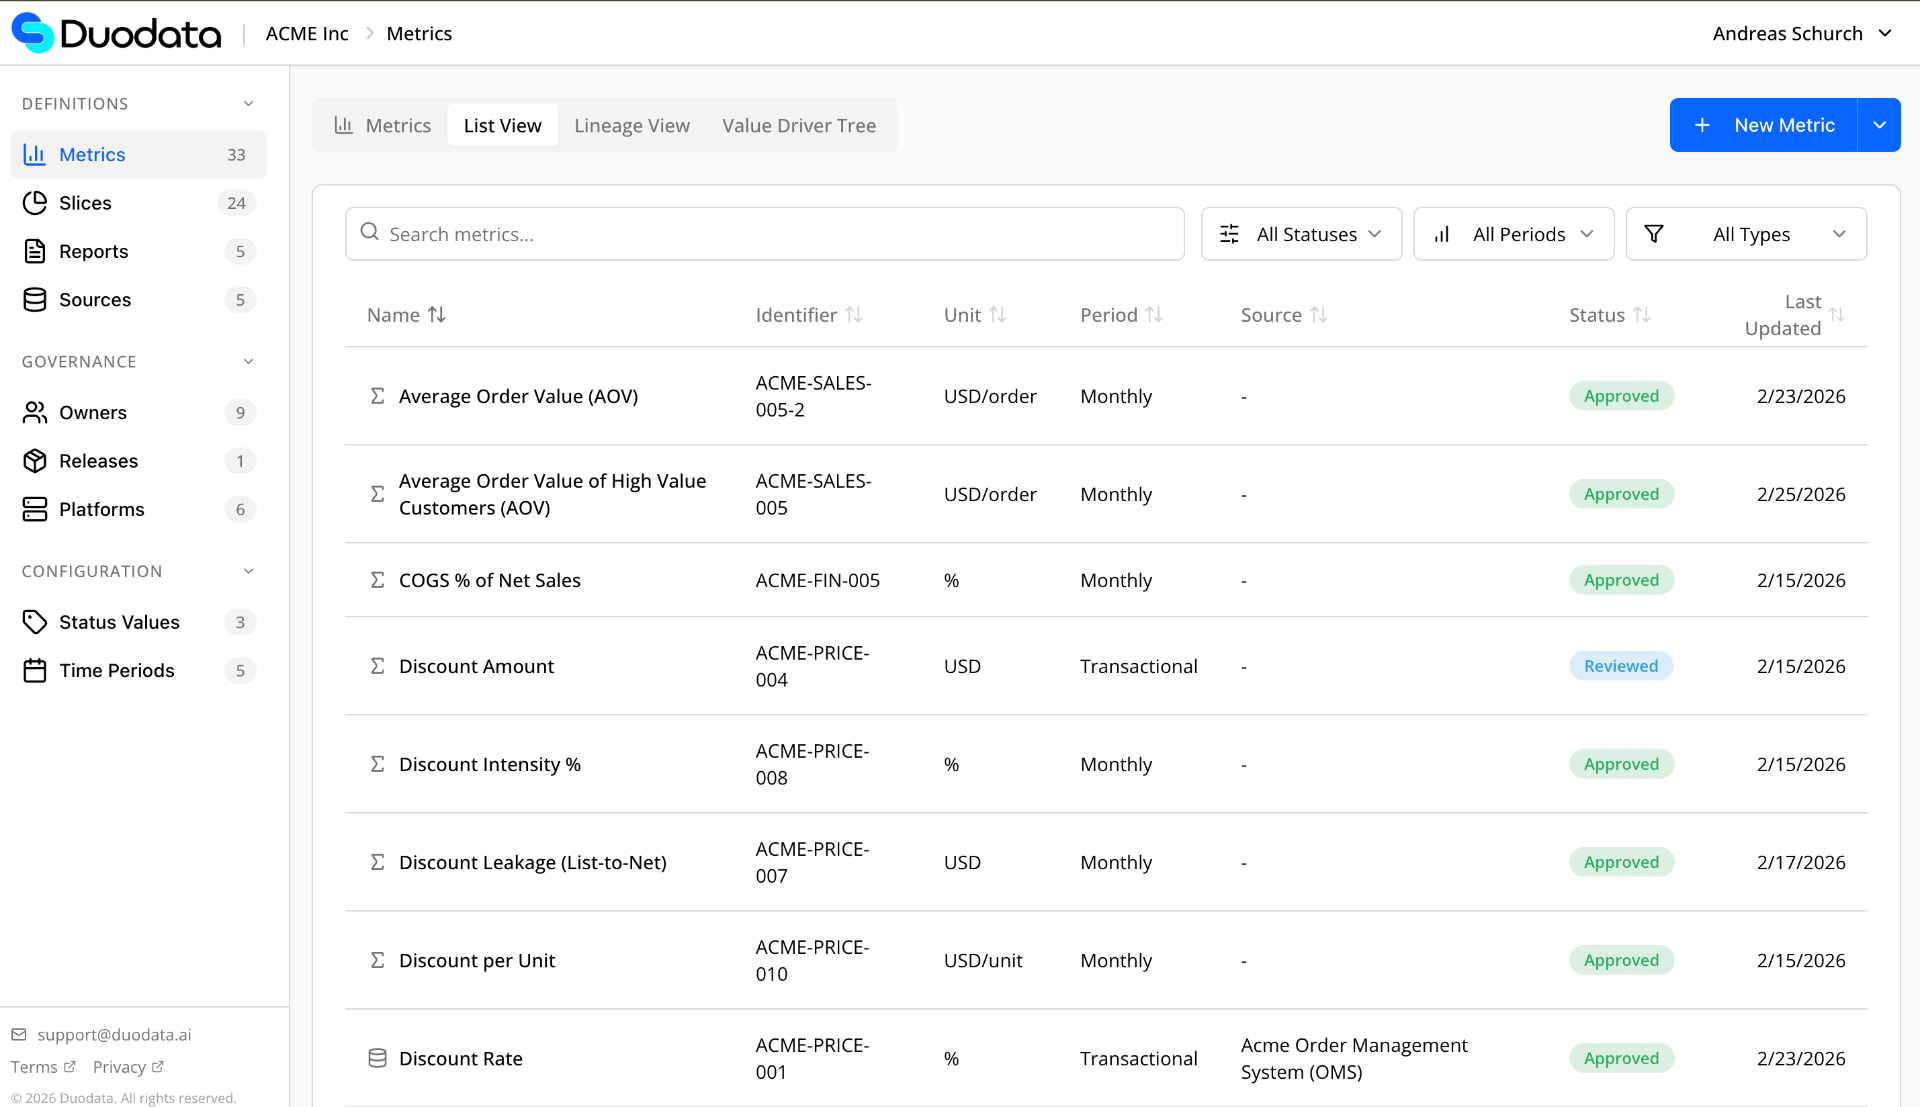Open the Owners page under Governance

pos(93,412)
